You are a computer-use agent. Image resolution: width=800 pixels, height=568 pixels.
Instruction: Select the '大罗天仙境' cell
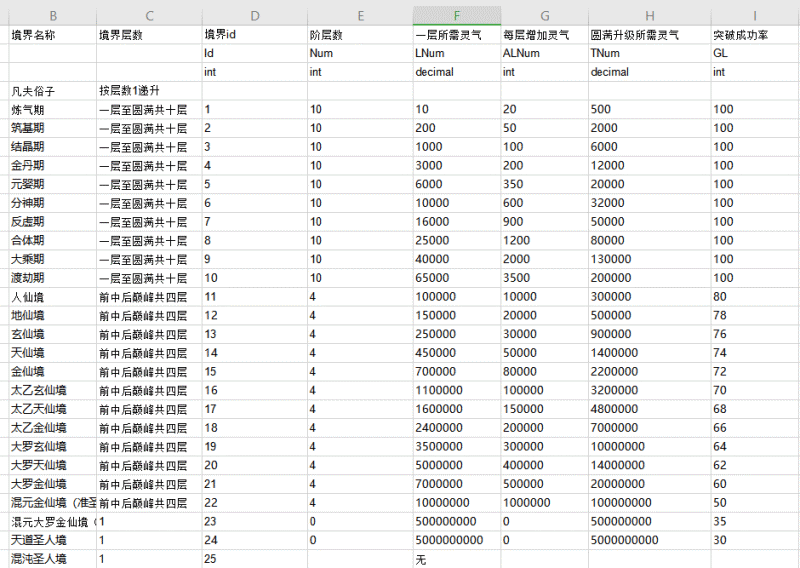click(x=53, y=465)
